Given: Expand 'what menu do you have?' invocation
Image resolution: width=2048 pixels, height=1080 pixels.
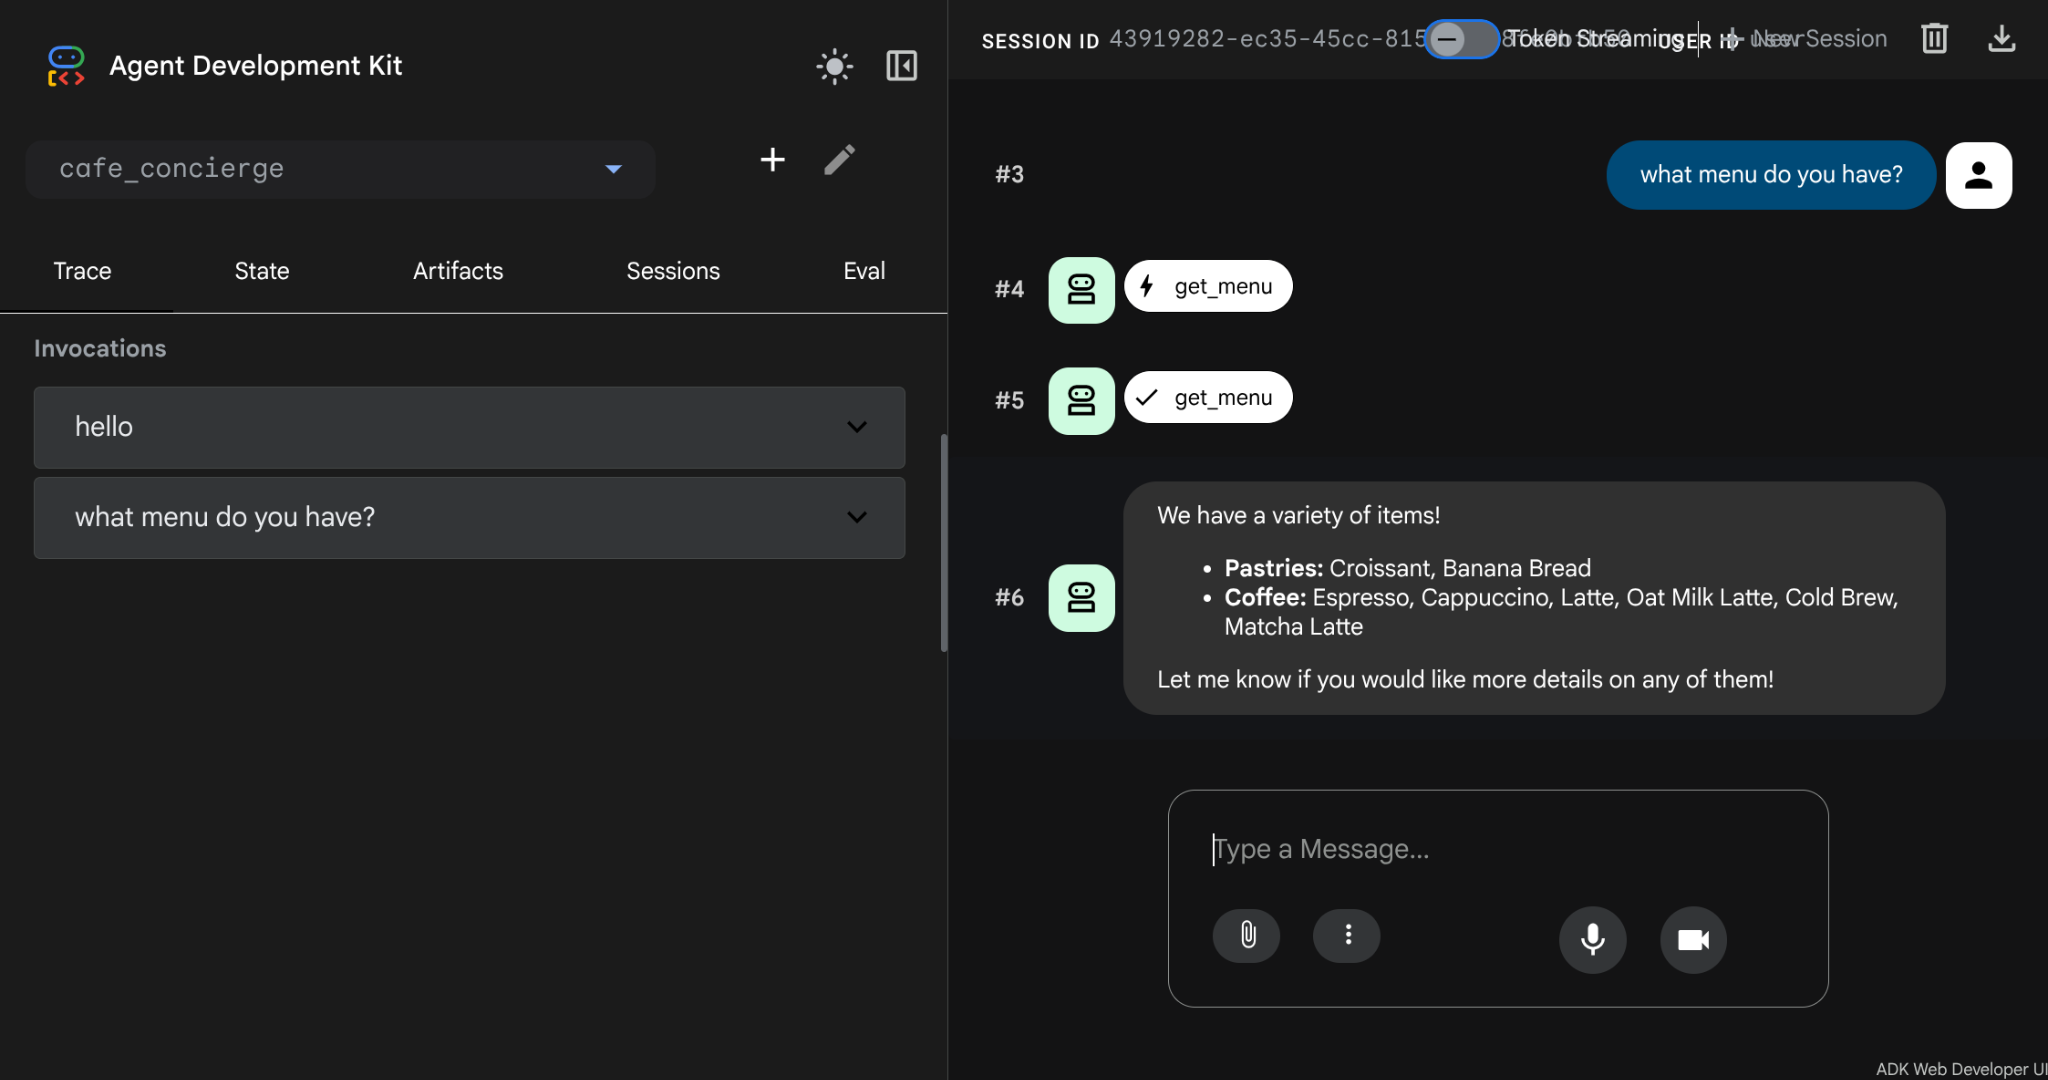Looking at the screenshot, I should [x=469, y=517].
